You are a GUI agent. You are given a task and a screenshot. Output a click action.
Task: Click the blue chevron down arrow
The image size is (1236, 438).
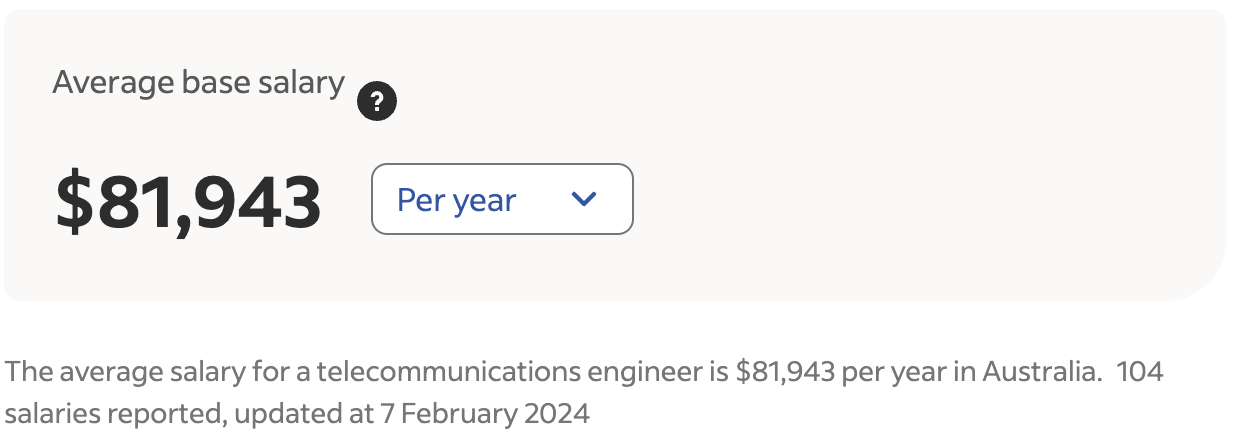point(583,199)
